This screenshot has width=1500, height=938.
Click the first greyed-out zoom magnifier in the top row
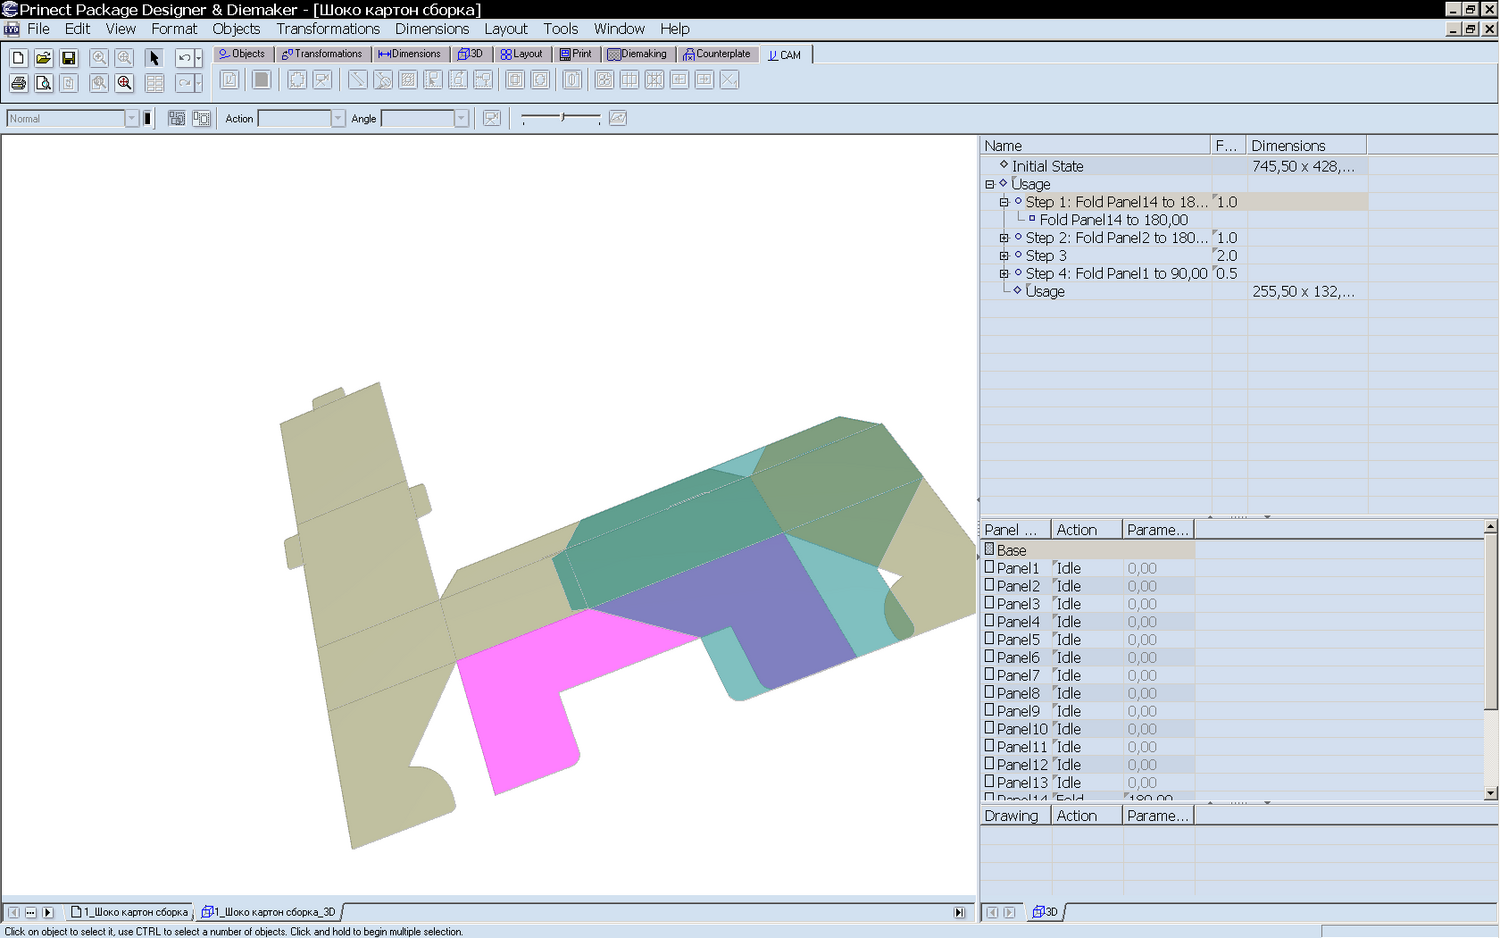click(99, 58)
